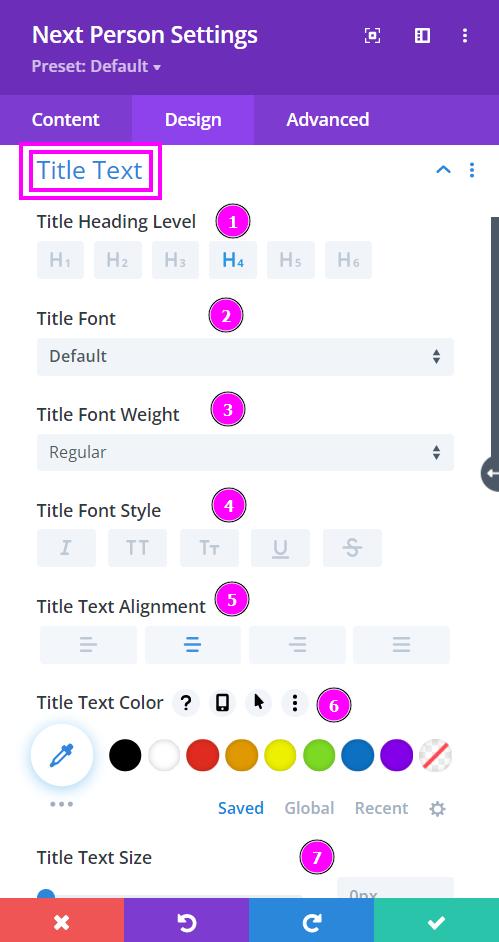This screenshot has height=942, width=499.
Task: Align title text to the right
Action: tap(297, 645)
